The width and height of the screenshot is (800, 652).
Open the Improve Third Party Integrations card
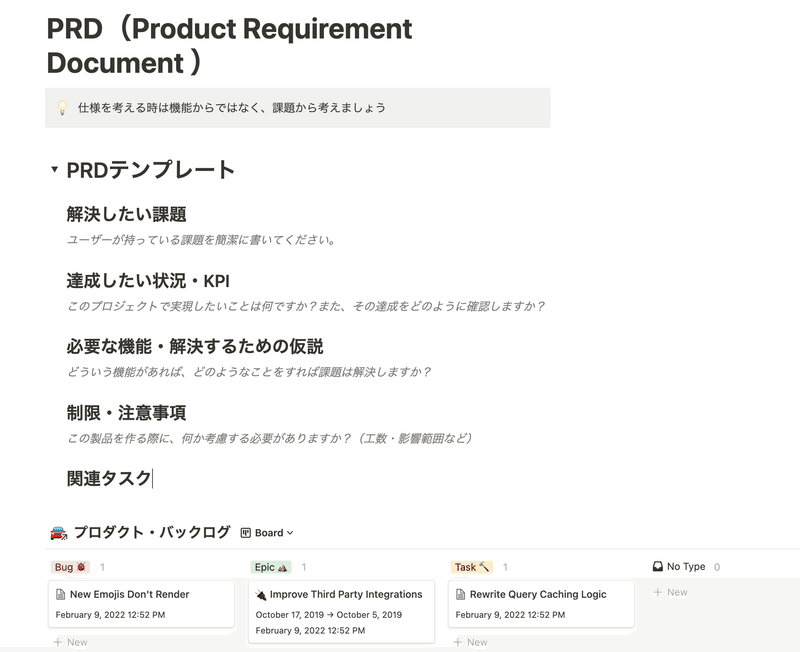pyautogui.click(x=341, y=612)
